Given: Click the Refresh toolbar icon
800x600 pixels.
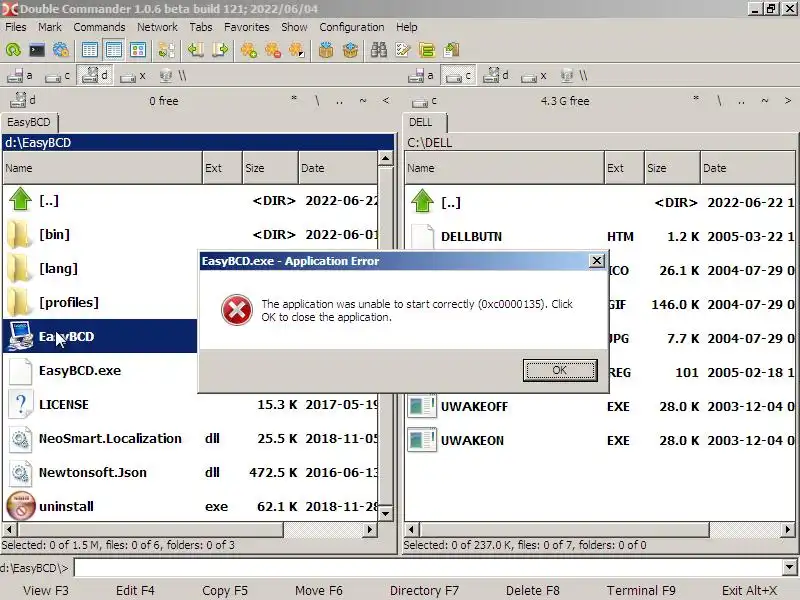Looking at the screenshot, I should [x=13, y=50].
